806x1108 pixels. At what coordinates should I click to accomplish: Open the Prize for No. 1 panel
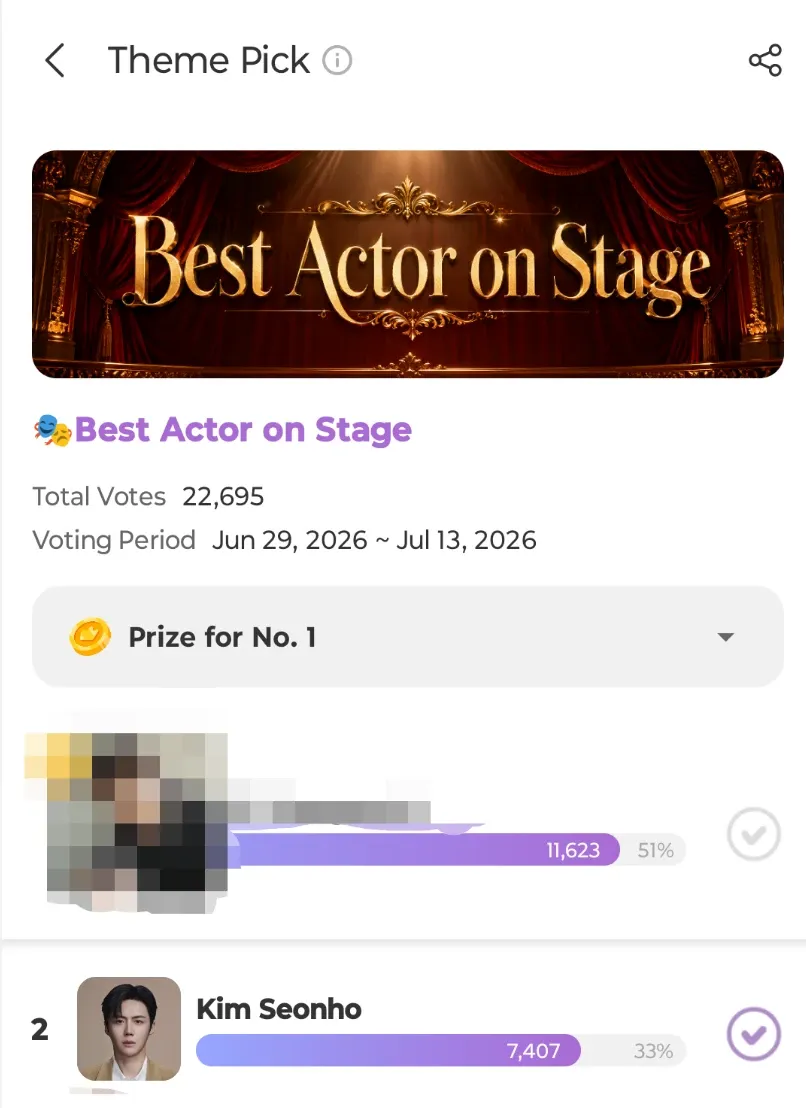pos(408,637)
